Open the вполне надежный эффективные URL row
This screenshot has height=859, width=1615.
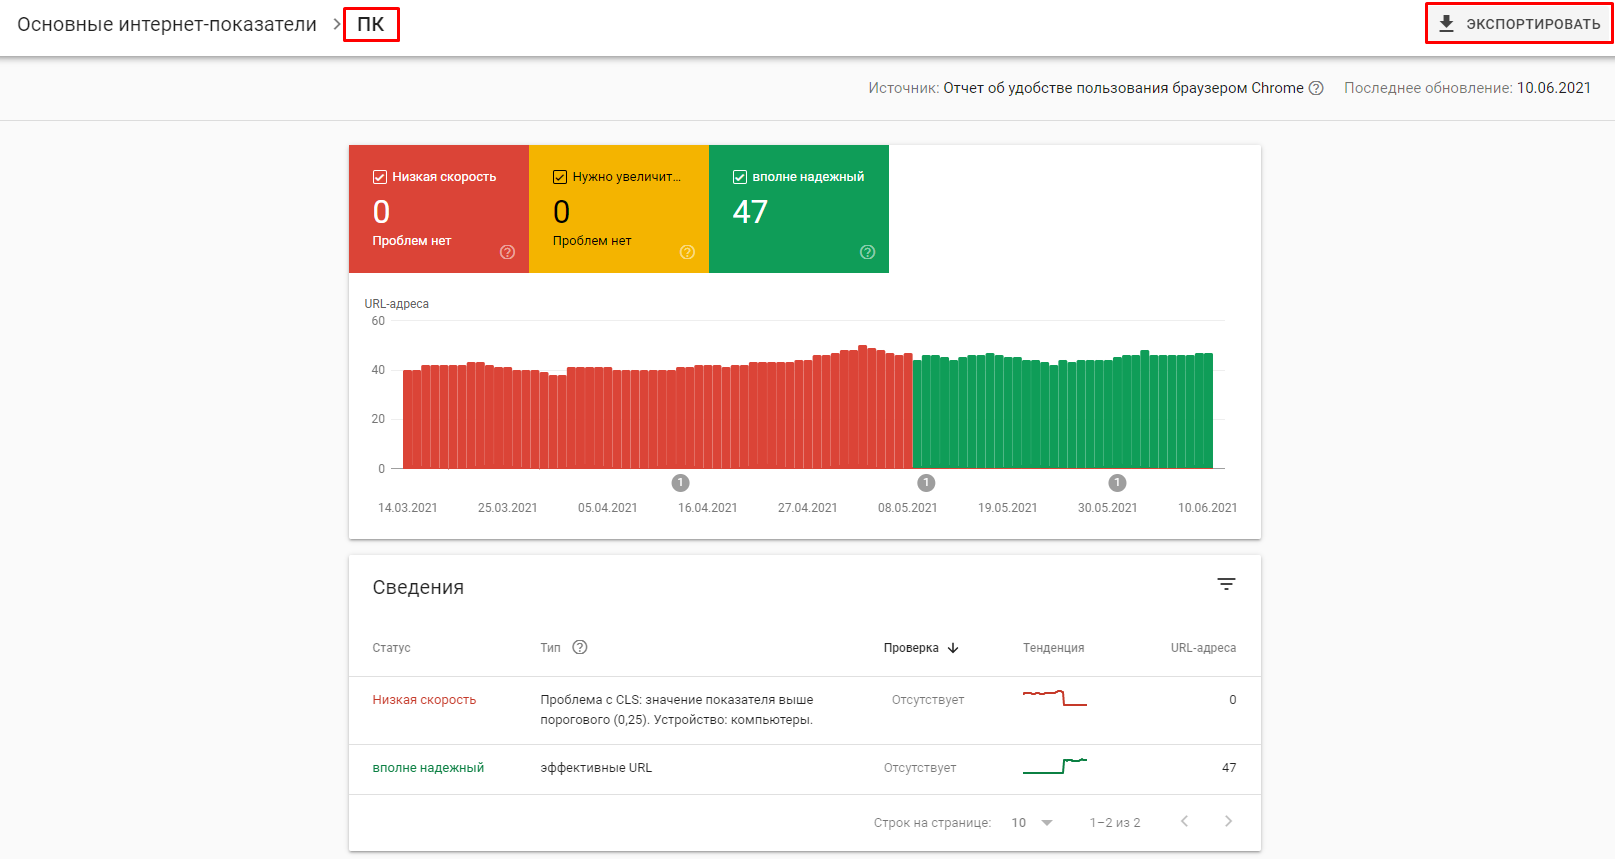(x=596, y=768)
